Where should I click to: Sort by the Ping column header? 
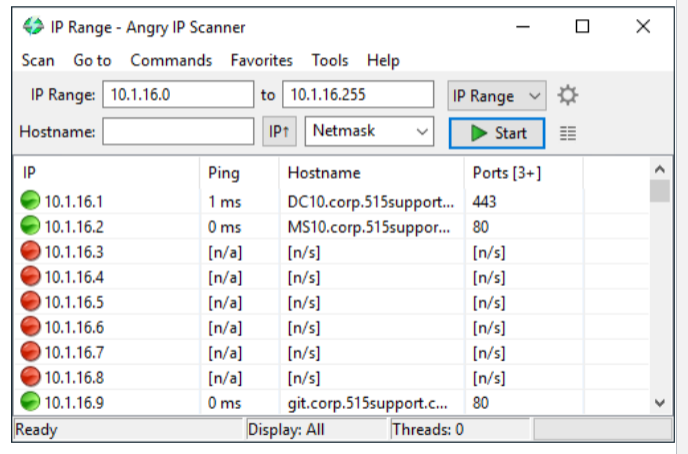click(239, 173)
